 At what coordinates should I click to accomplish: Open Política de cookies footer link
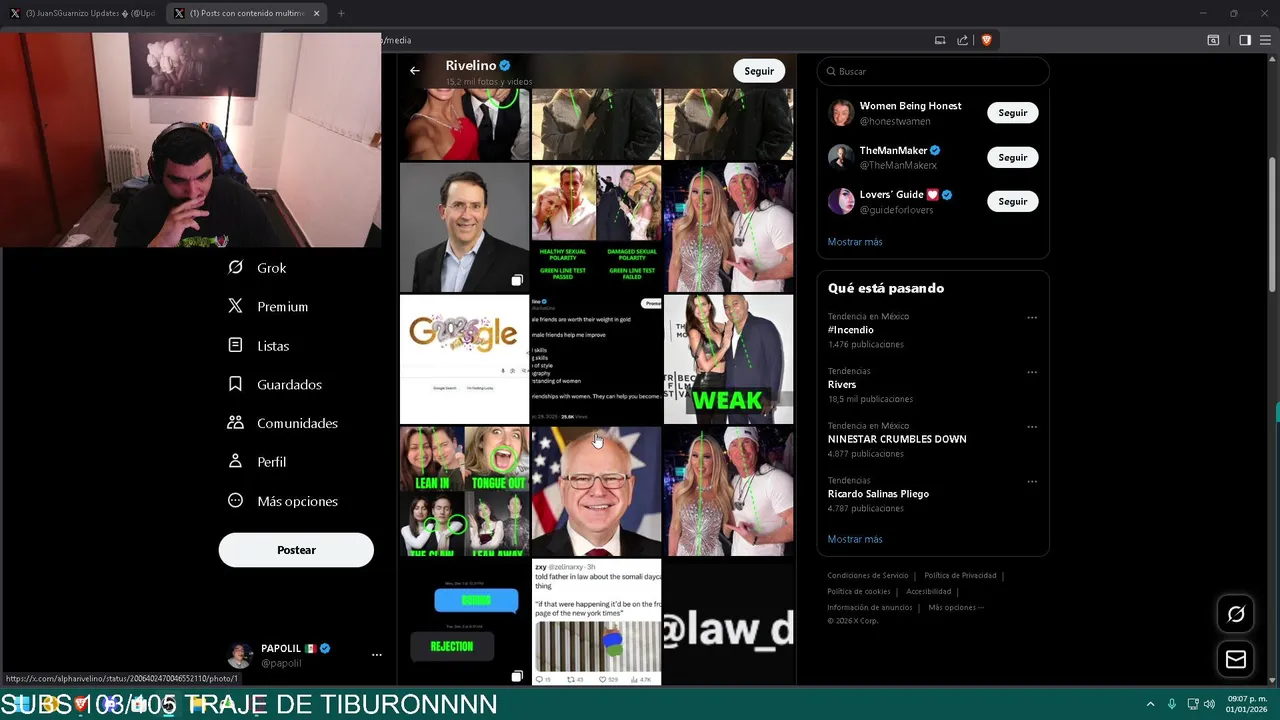coord(859,592)
